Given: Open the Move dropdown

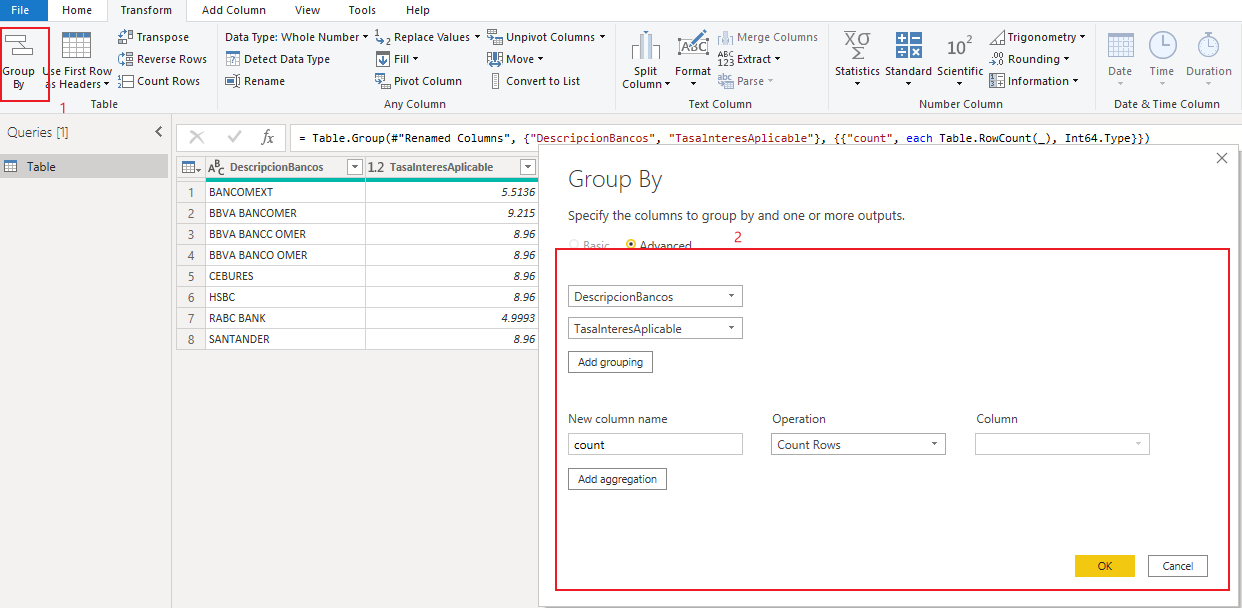Looking at the screenshot, I should [x=516, y=59].
